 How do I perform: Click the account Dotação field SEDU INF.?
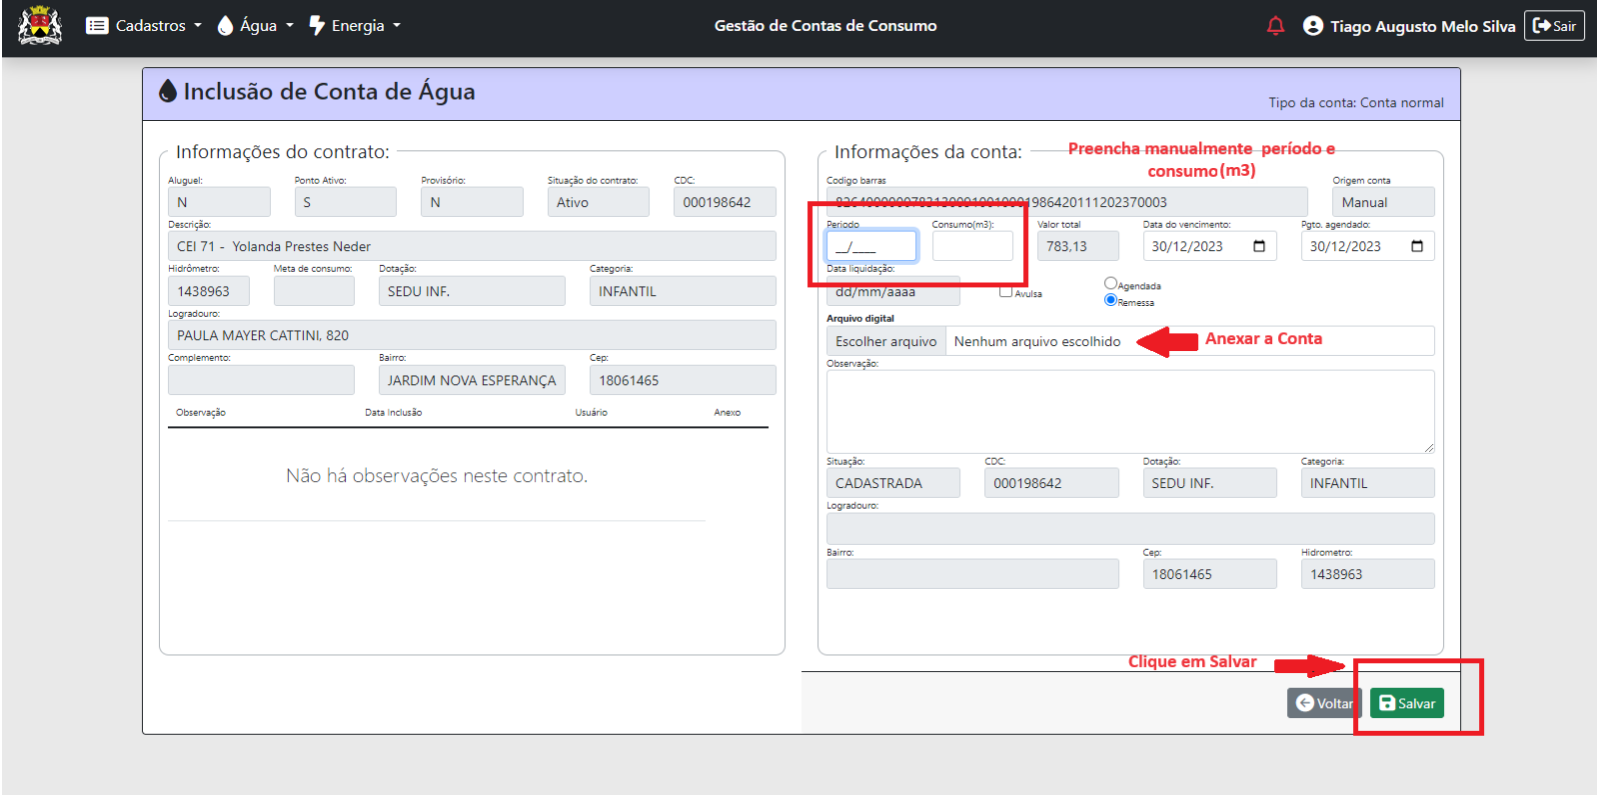(1209, 483)
